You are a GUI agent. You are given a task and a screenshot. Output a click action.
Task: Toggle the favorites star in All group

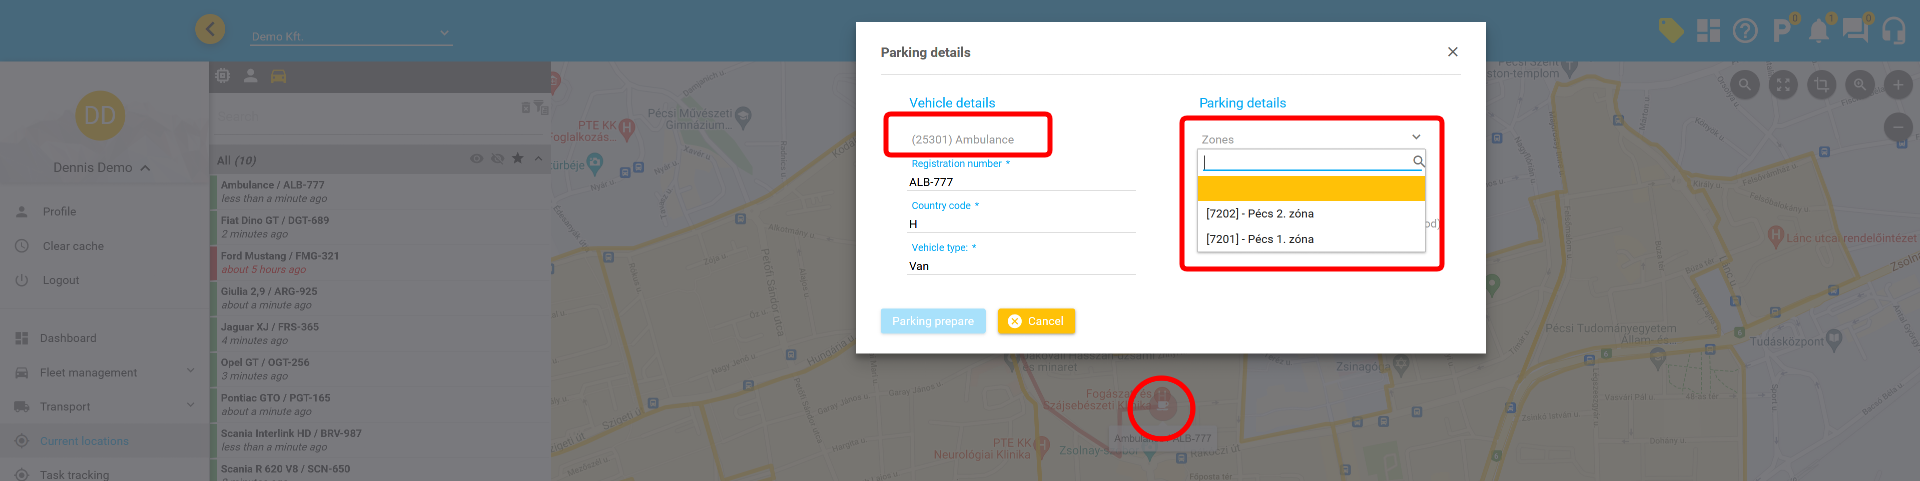pos(517,159)
